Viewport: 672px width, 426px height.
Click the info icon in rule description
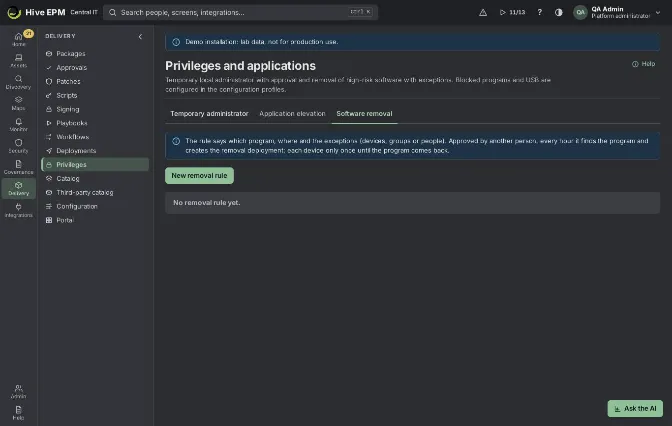[x=176, y=141]
